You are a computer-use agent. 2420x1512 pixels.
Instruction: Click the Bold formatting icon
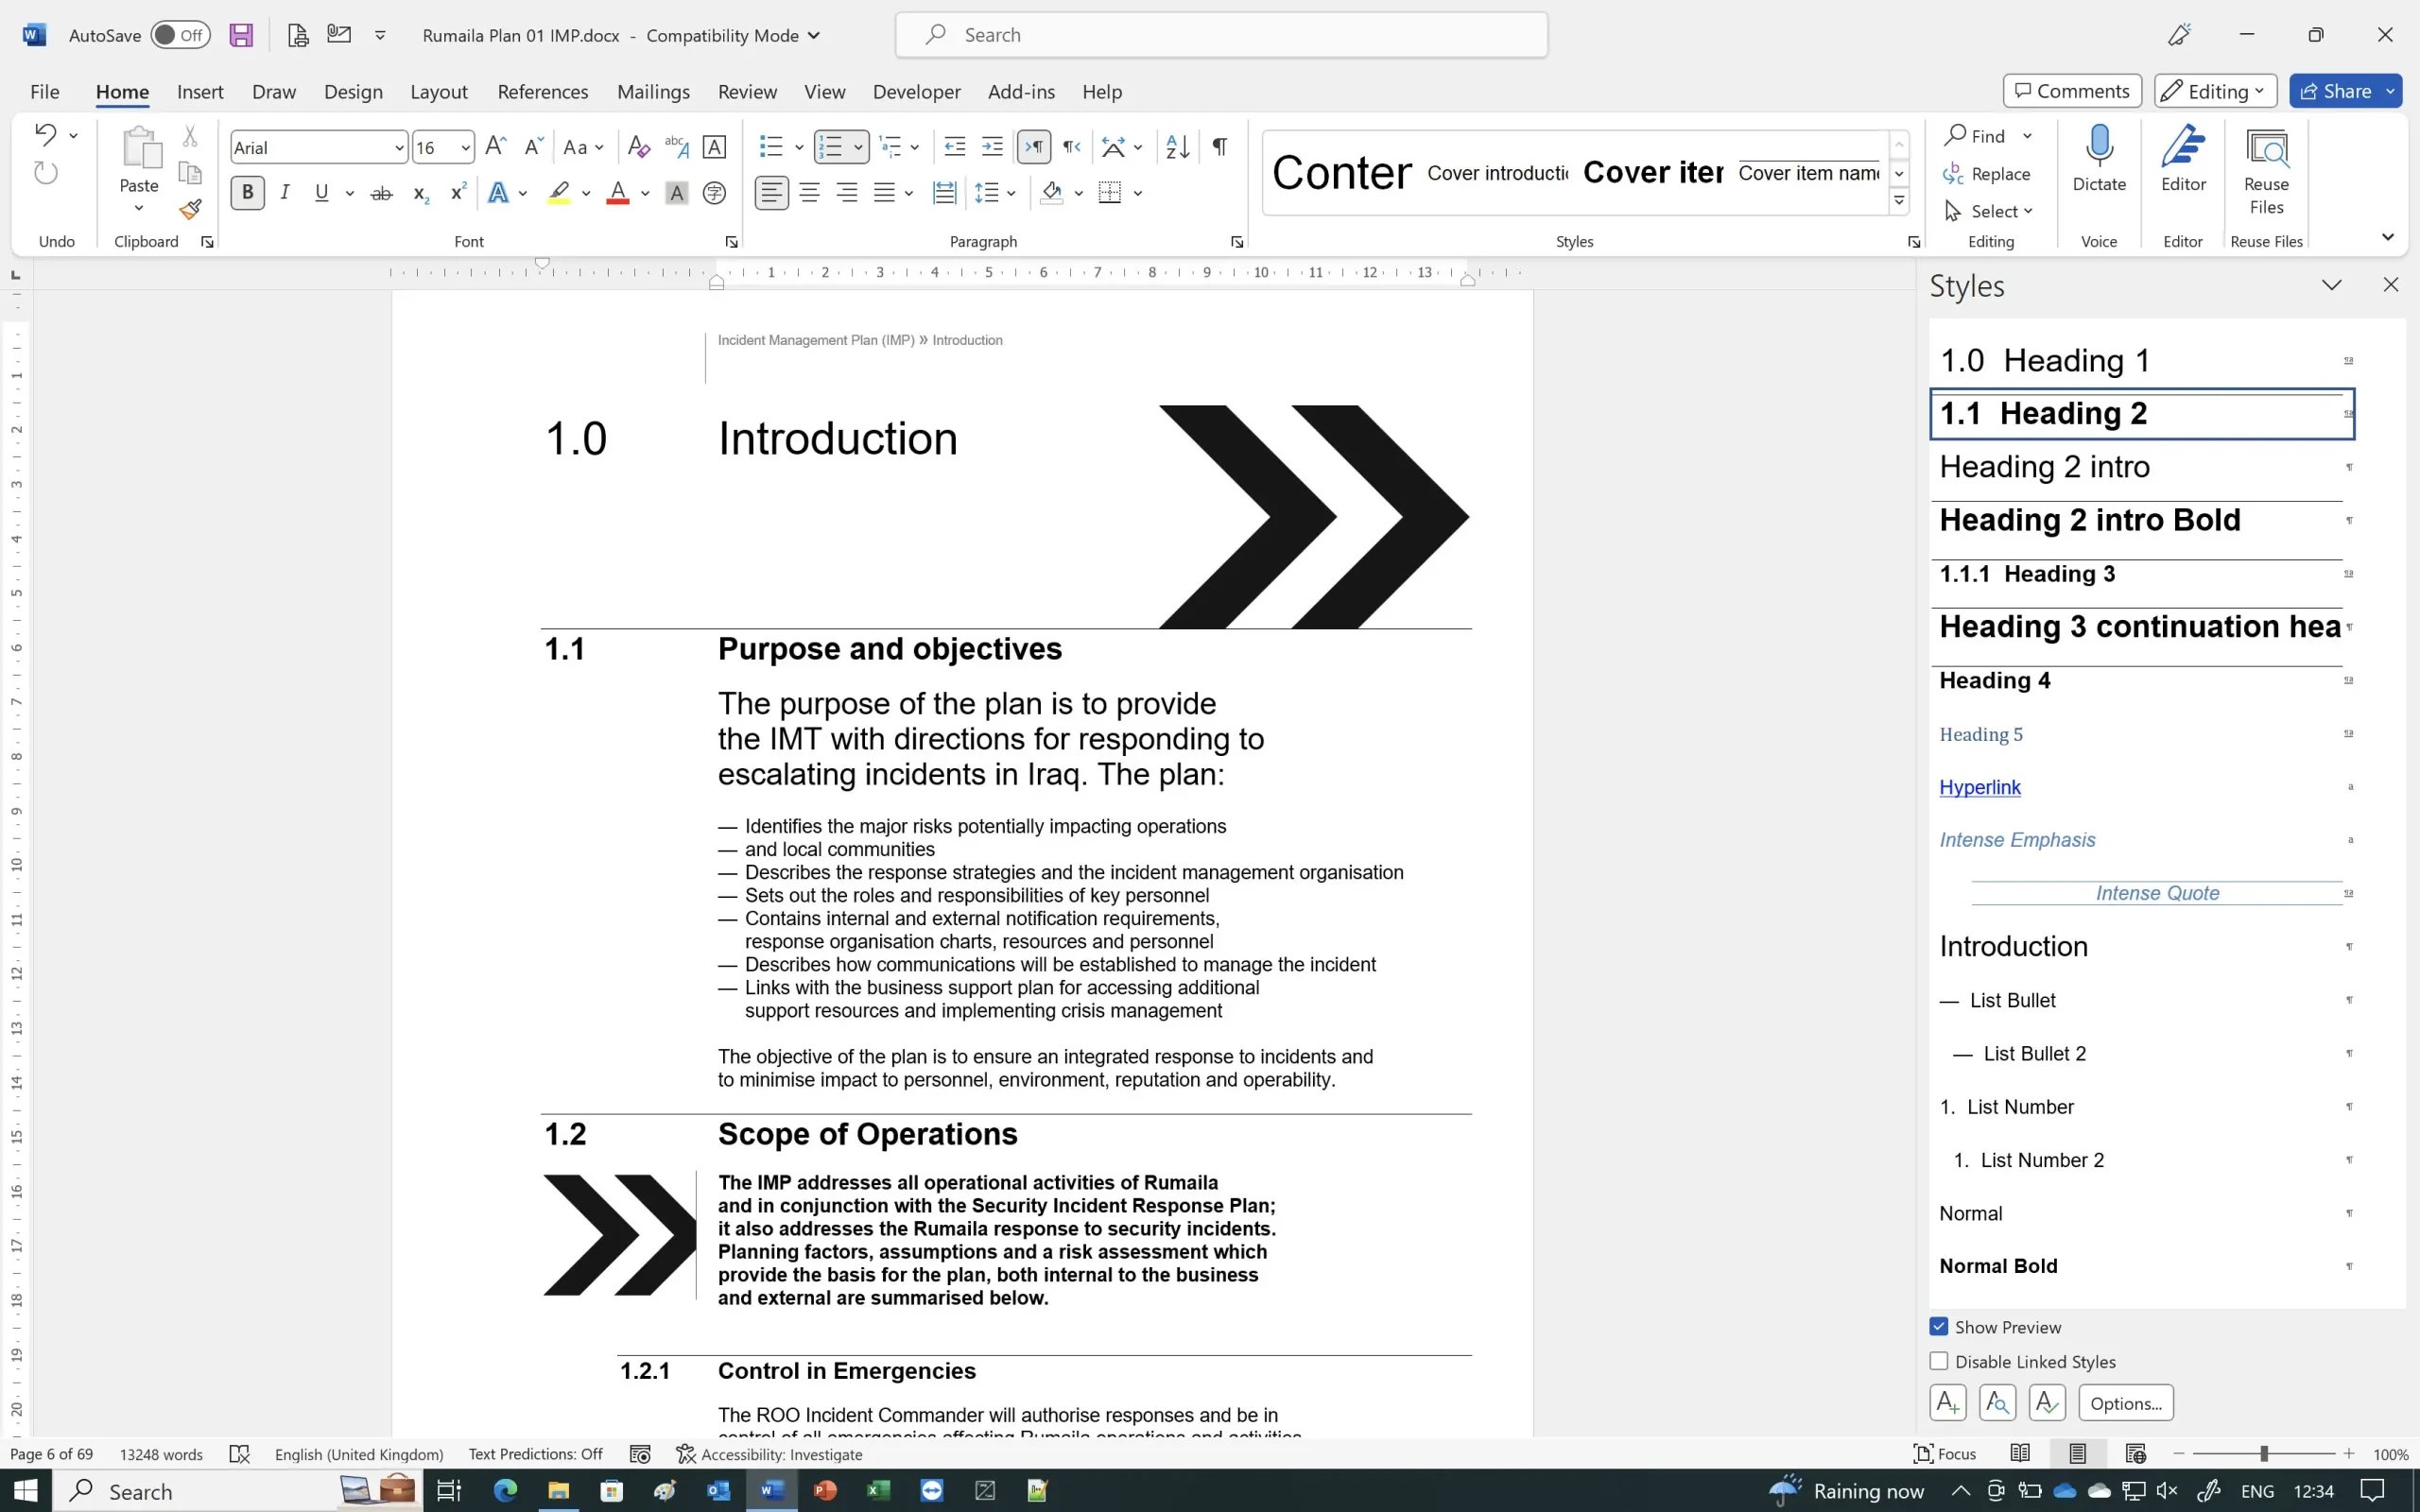pyautogui.click(x=248, y=192)
